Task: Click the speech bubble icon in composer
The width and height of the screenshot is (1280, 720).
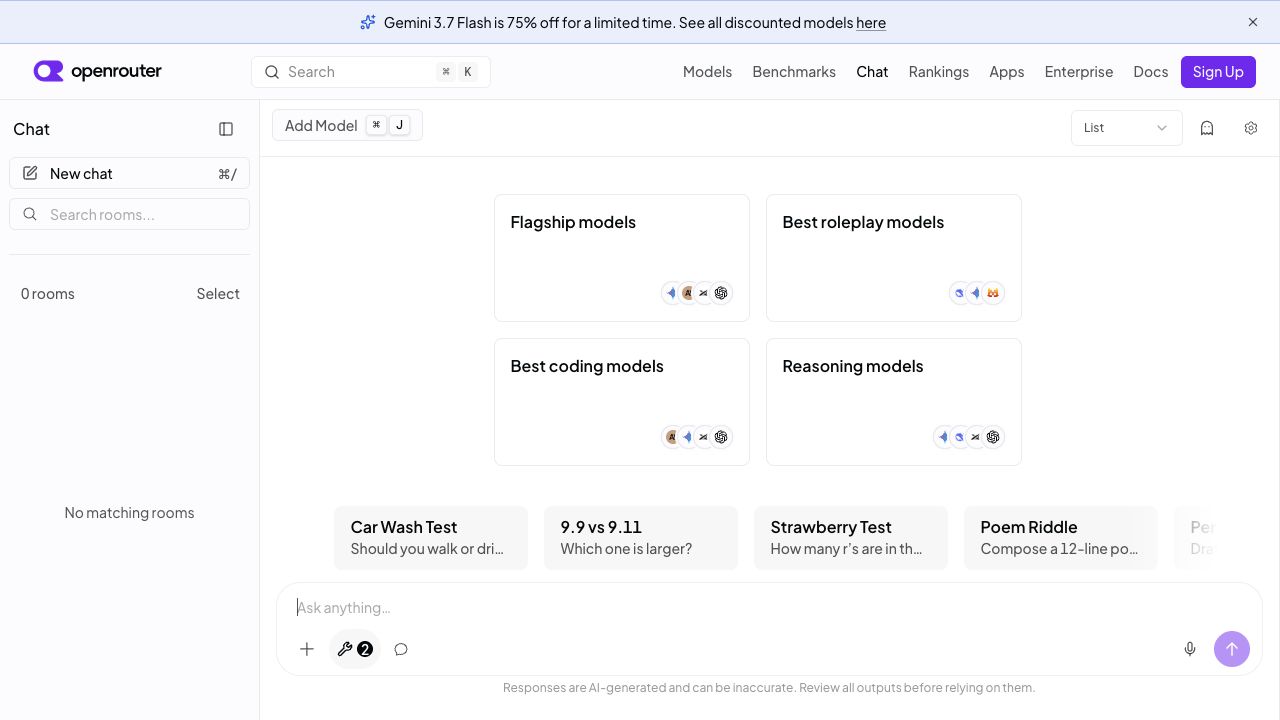Action: [401, 649]
